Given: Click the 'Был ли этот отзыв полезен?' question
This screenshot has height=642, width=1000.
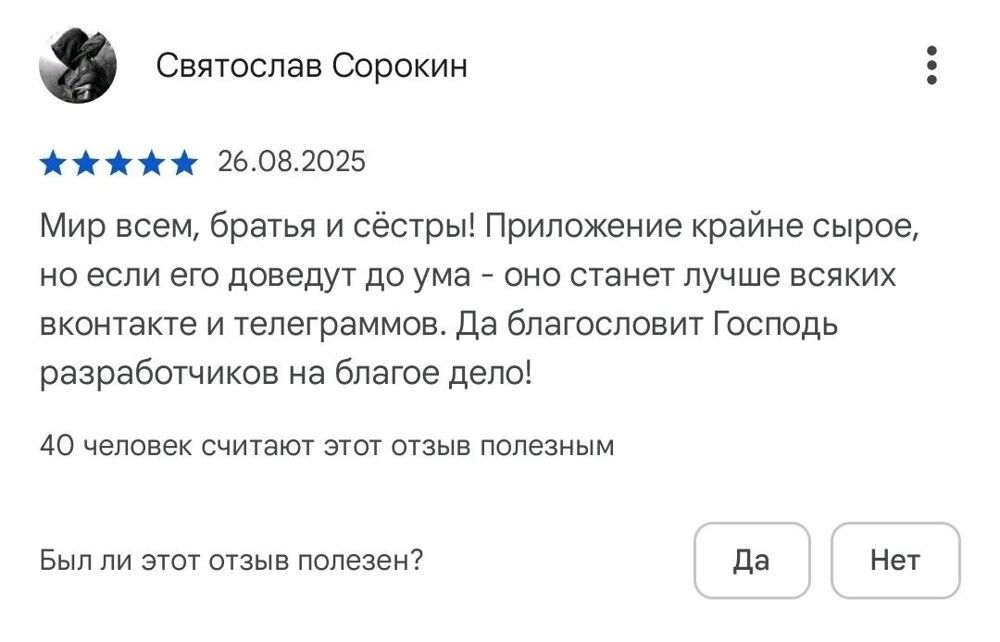Looking at the screenshot, I should (231, 560).
